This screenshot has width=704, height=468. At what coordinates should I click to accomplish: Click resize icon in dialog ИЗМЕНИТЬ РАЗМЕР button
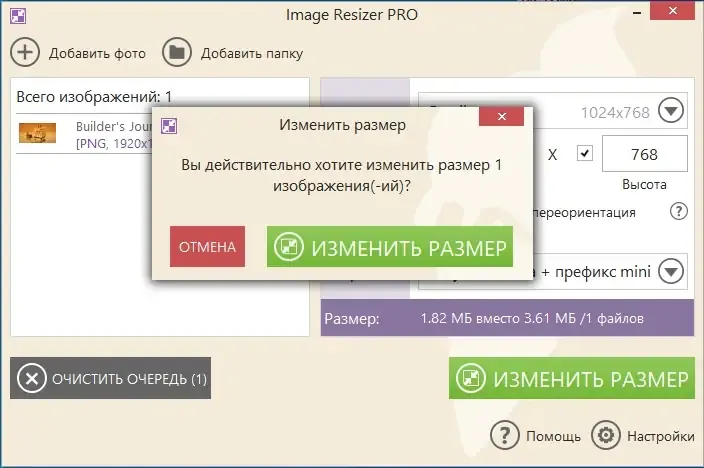(289, 247)
